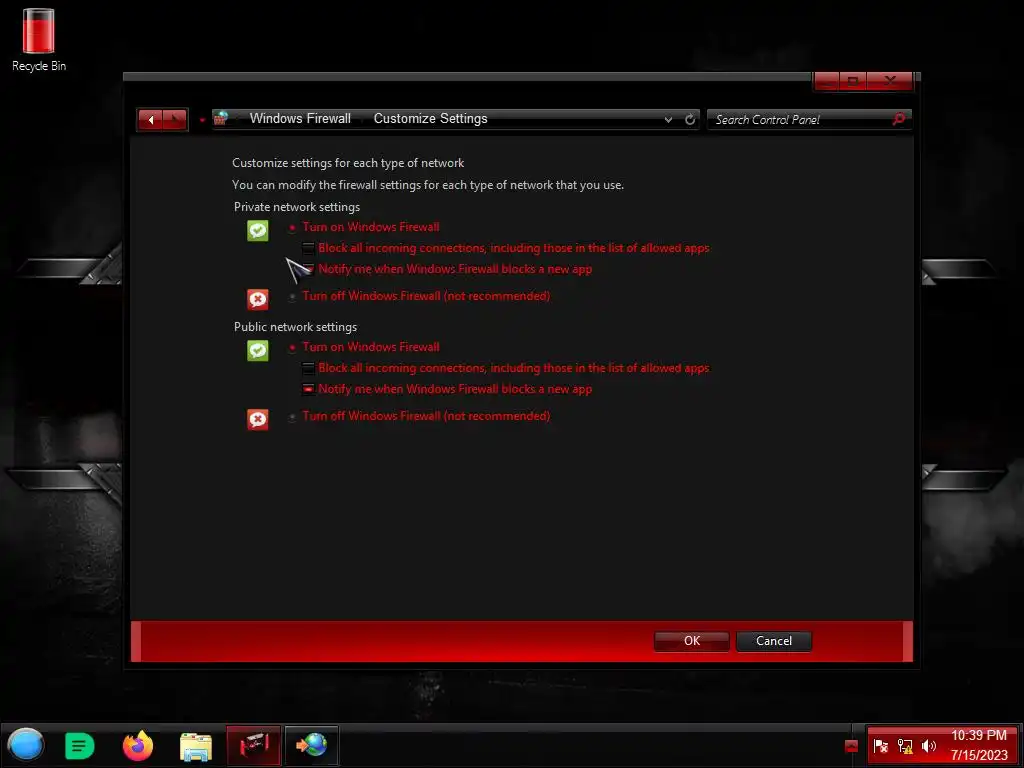Click the Forward navigation arrow
Image resolution: width=1024 pixels, height=768 pixels.
tap(175, 120)
